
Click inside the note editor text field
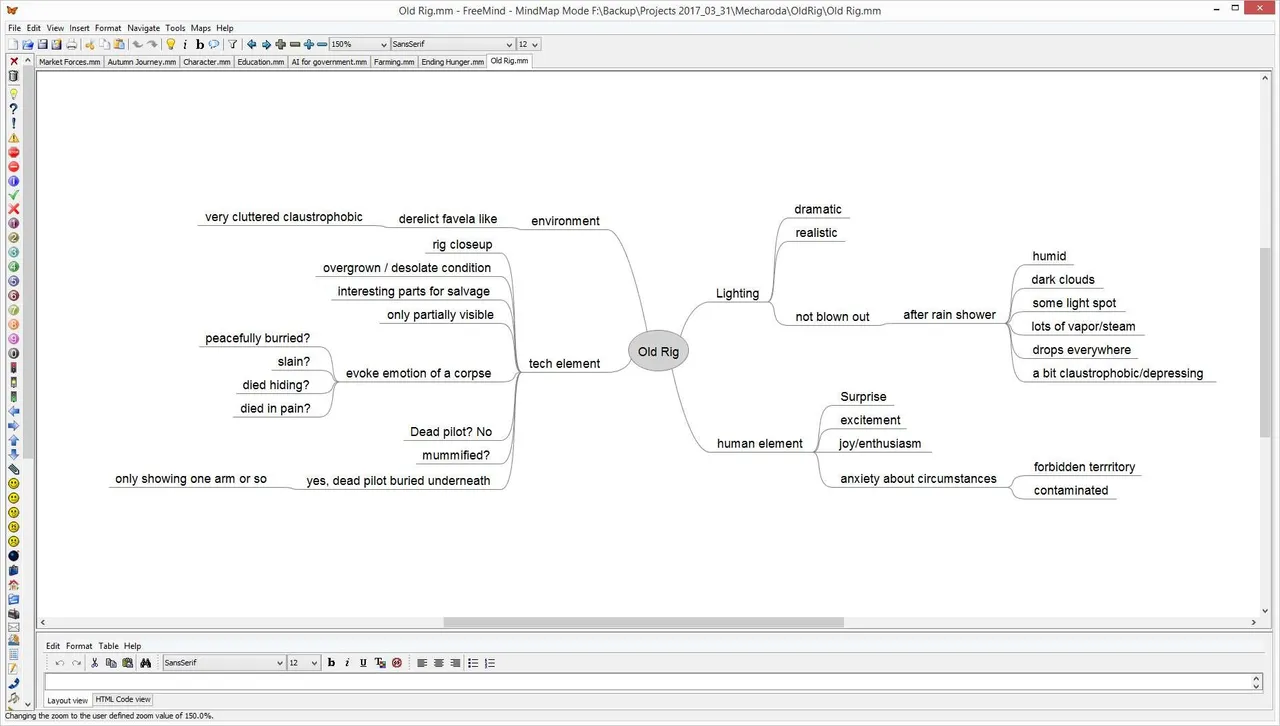648,681
